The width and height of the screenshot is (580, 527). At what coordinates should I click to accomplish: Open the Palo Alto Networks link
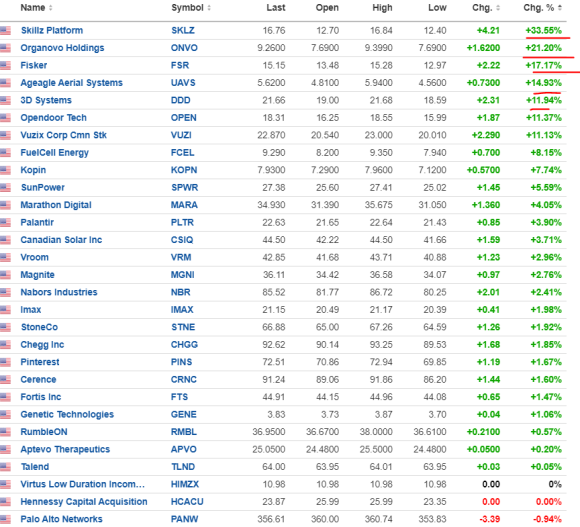(x=61, y=519)
